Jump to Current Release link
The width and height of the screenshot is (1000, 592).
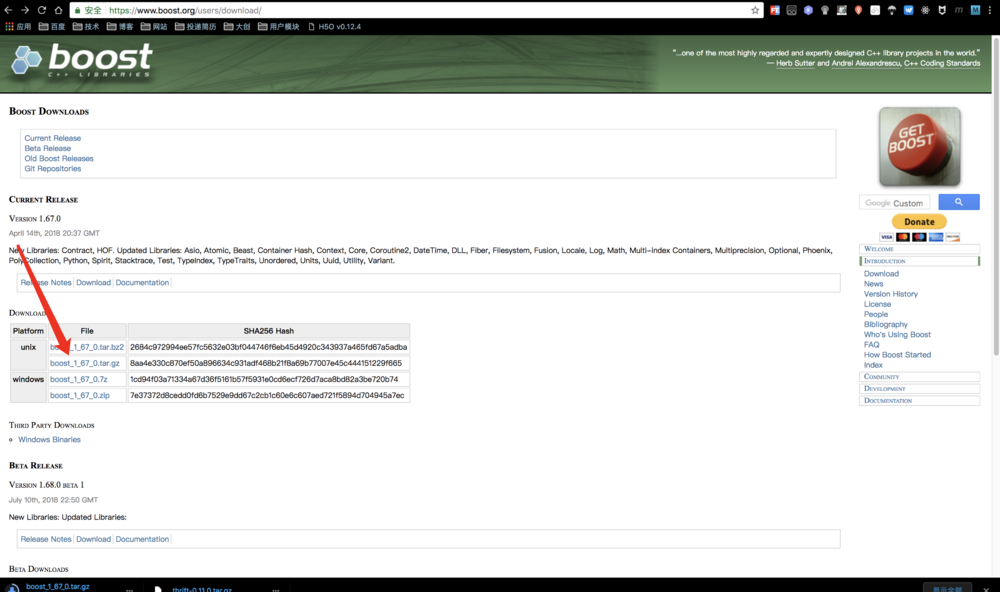coord(53,138)
